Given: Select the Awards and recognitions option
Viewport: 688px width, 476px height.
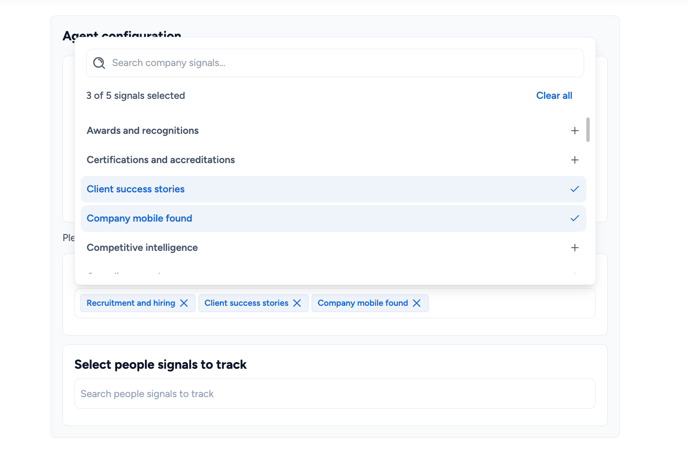Looking at the screenshot, I should click(333, 131).
